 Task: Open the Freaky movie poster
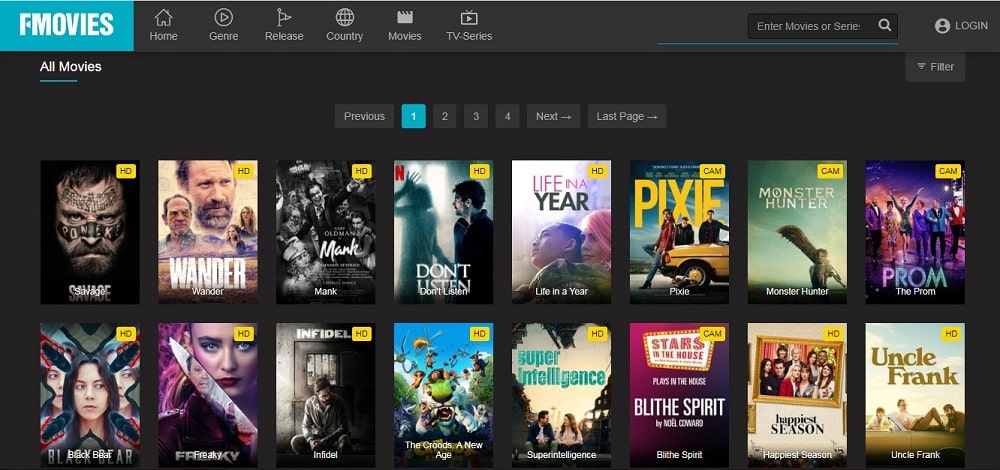click(x=208, y=395)
